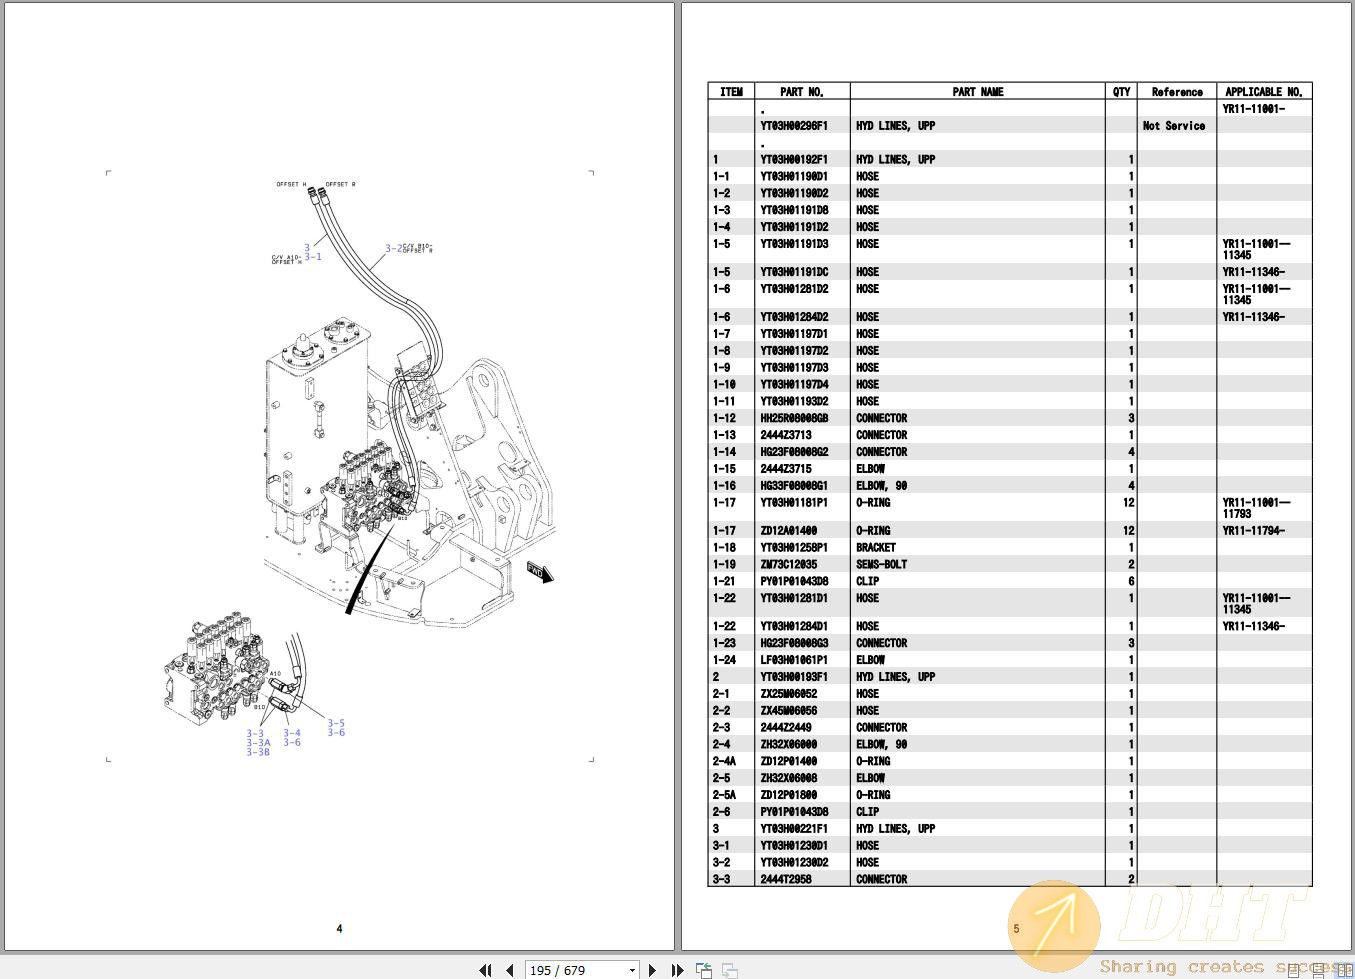The image size is (1355, 979).
Task: Select part number YT03H01191DC
Action: click(x=794, y=272)
